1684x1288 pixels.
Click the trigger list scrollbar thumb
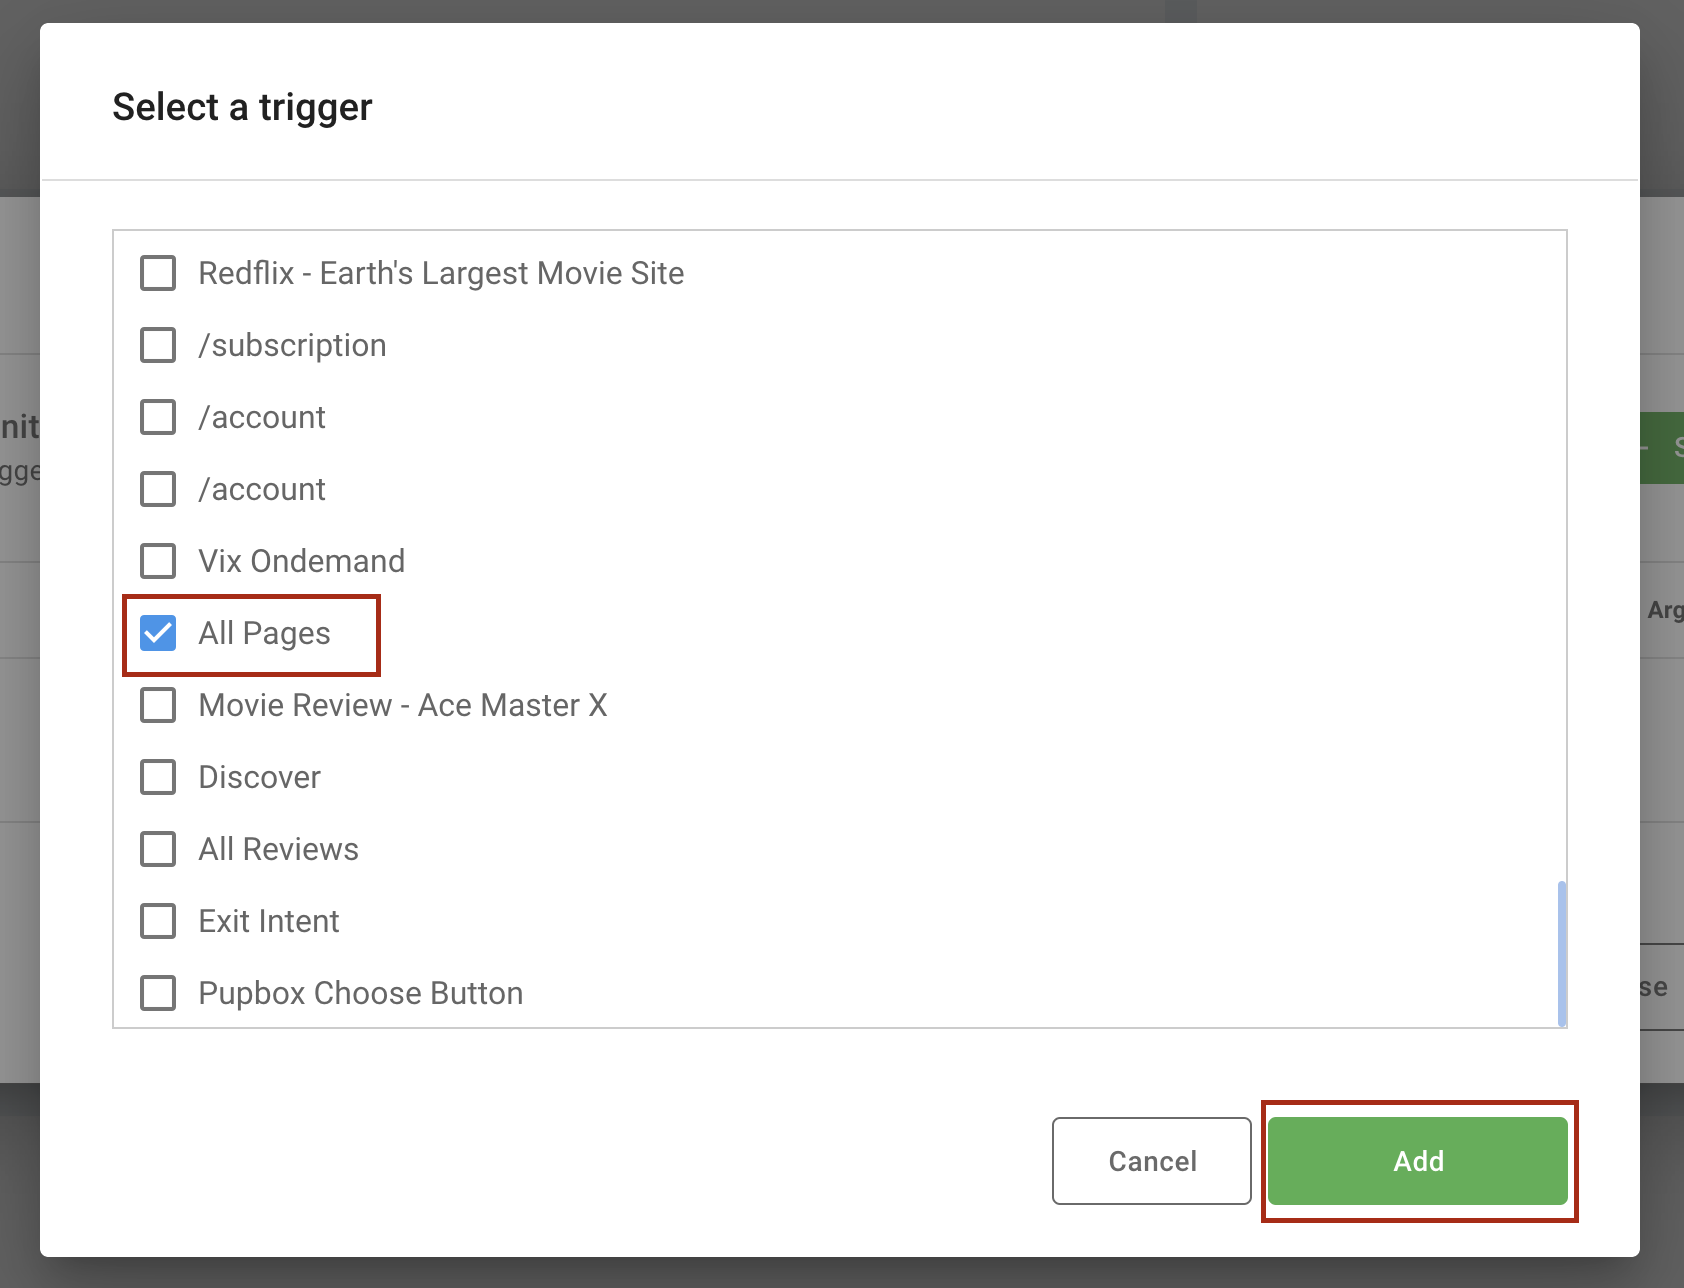click(1562, 954)
